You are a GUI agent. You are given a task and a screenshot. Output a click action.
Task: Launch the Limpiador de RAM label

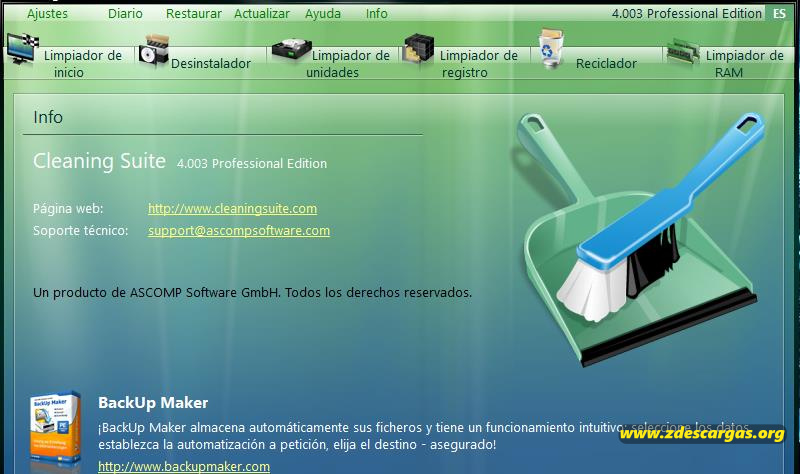(744, 64)
